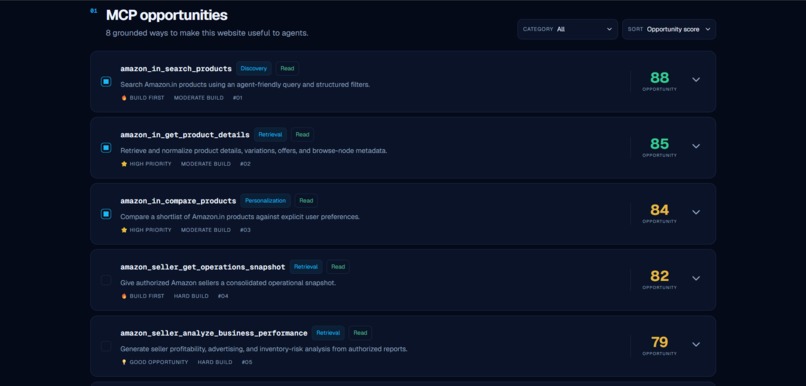The image size is (806, 386).
Task: Open the Sort by Opportunity score dropdown
Action: pyautogui.click(x=669, y=29)
